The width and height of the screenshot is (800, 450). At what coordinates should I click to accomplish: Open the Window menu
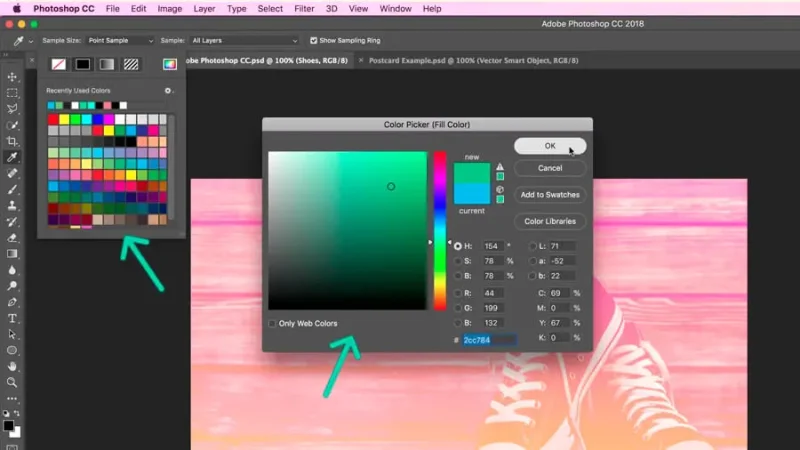[395, 9]
